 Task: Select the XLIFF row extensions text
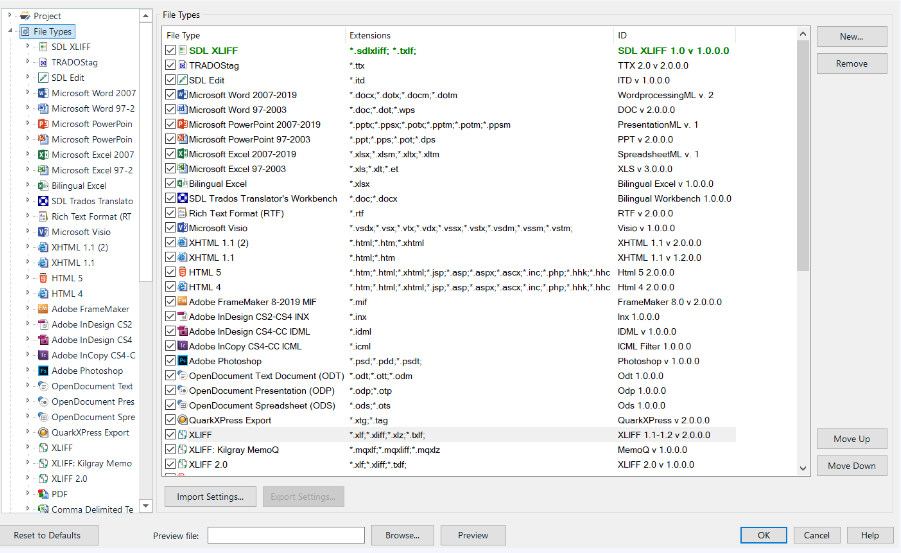(x=387, y=435)
